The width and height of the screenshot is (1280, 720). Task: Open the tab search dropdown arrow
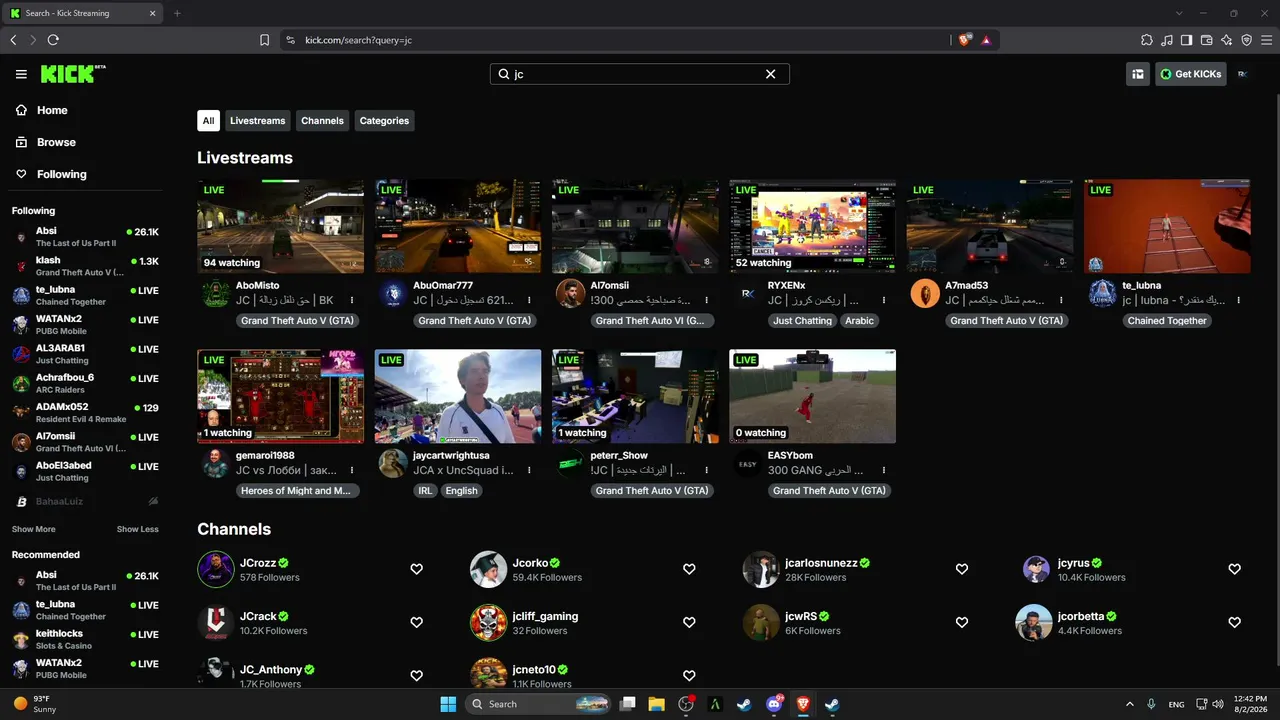tap(1180, 13)
